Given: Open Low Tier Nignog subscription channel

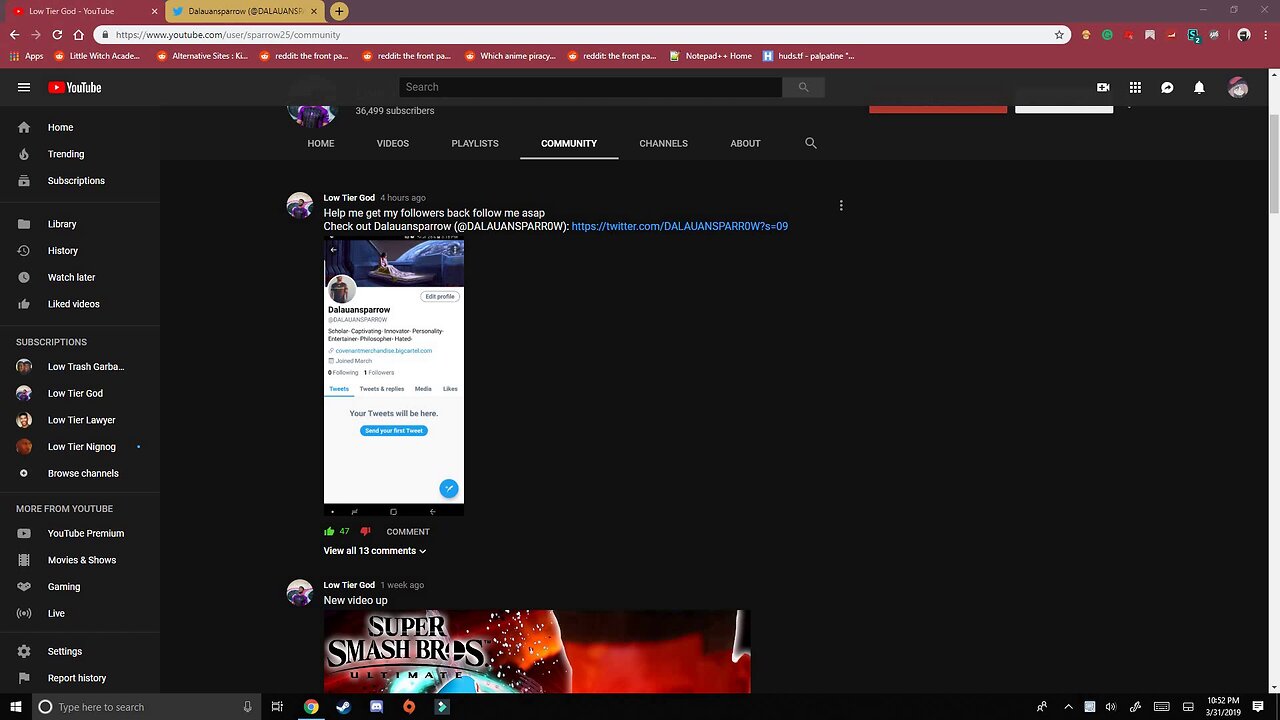Looking at the screenshot, I should pos(80,447).
